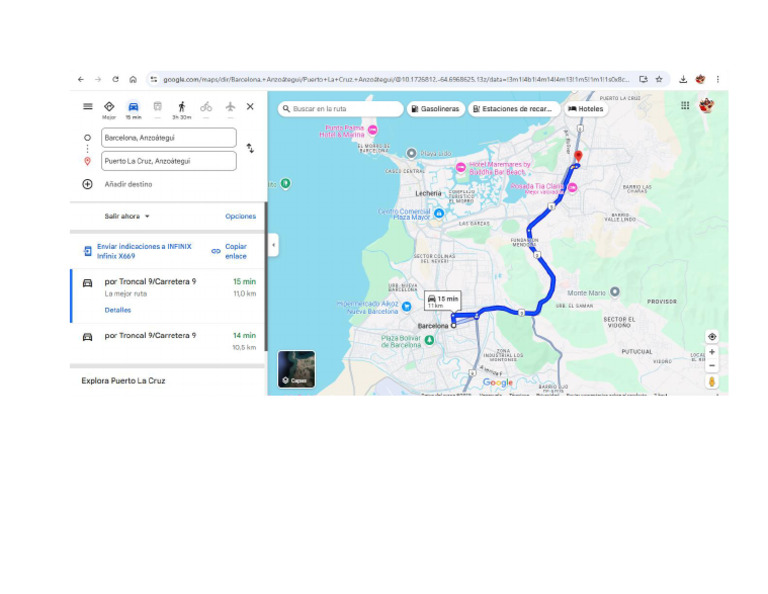
Task: Click the add destination plus icon
Action: [x=87, y=184]
